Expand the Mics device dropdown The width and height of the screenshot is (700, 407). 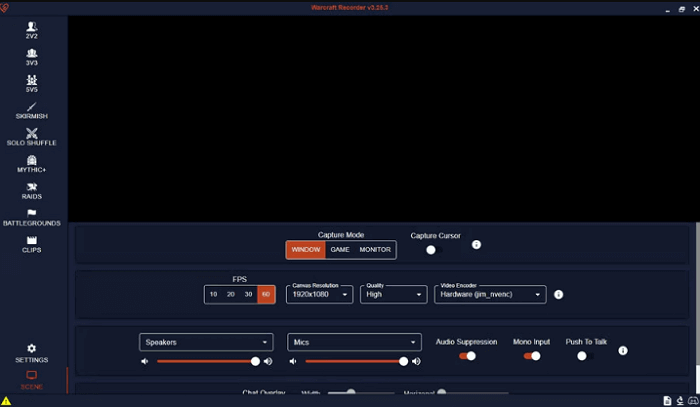(x=354, y=342)
